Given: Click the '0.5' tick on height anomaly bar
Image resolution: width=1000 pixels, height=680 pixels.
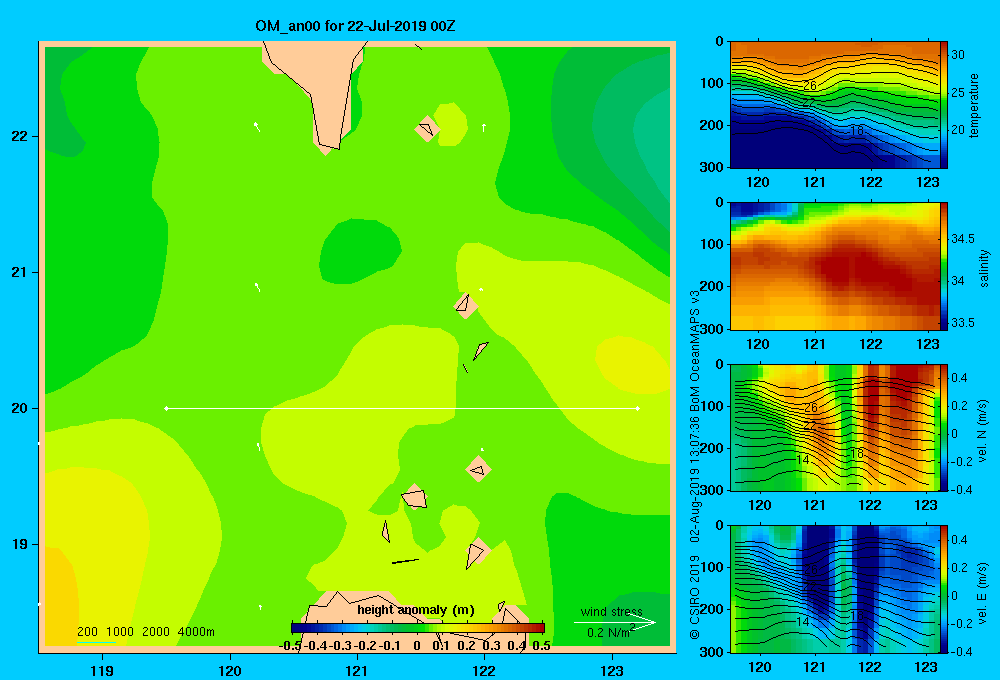Looking at the screenshot, I should point(541,646).
